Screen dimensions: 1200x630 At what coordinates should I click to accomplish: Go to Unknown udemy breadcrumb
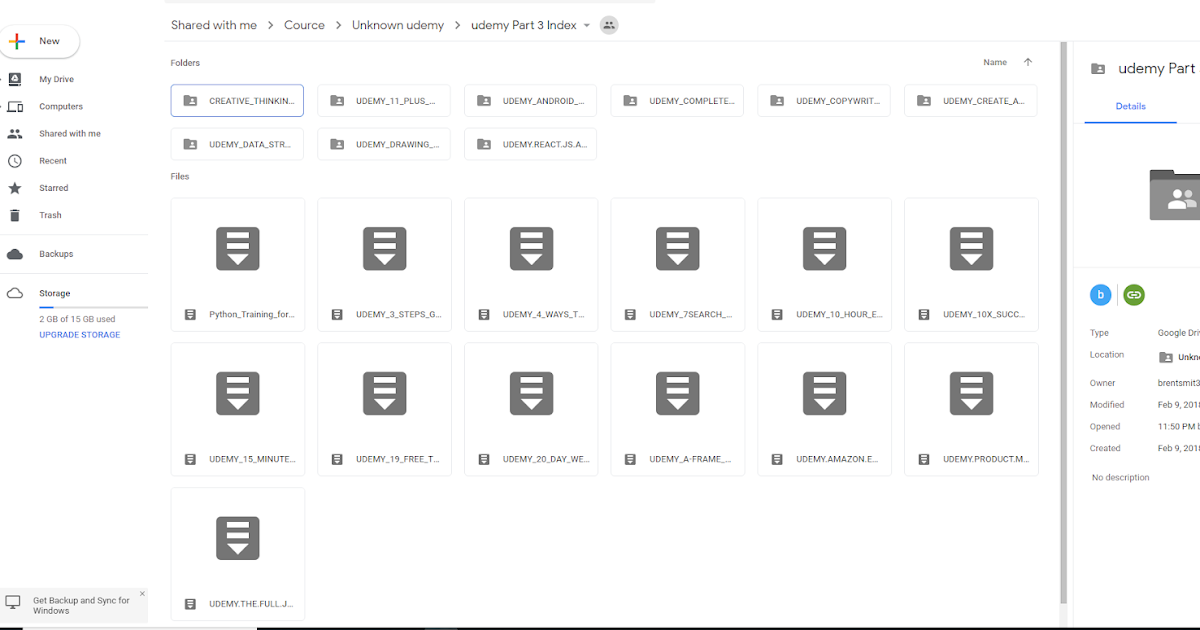398,25
